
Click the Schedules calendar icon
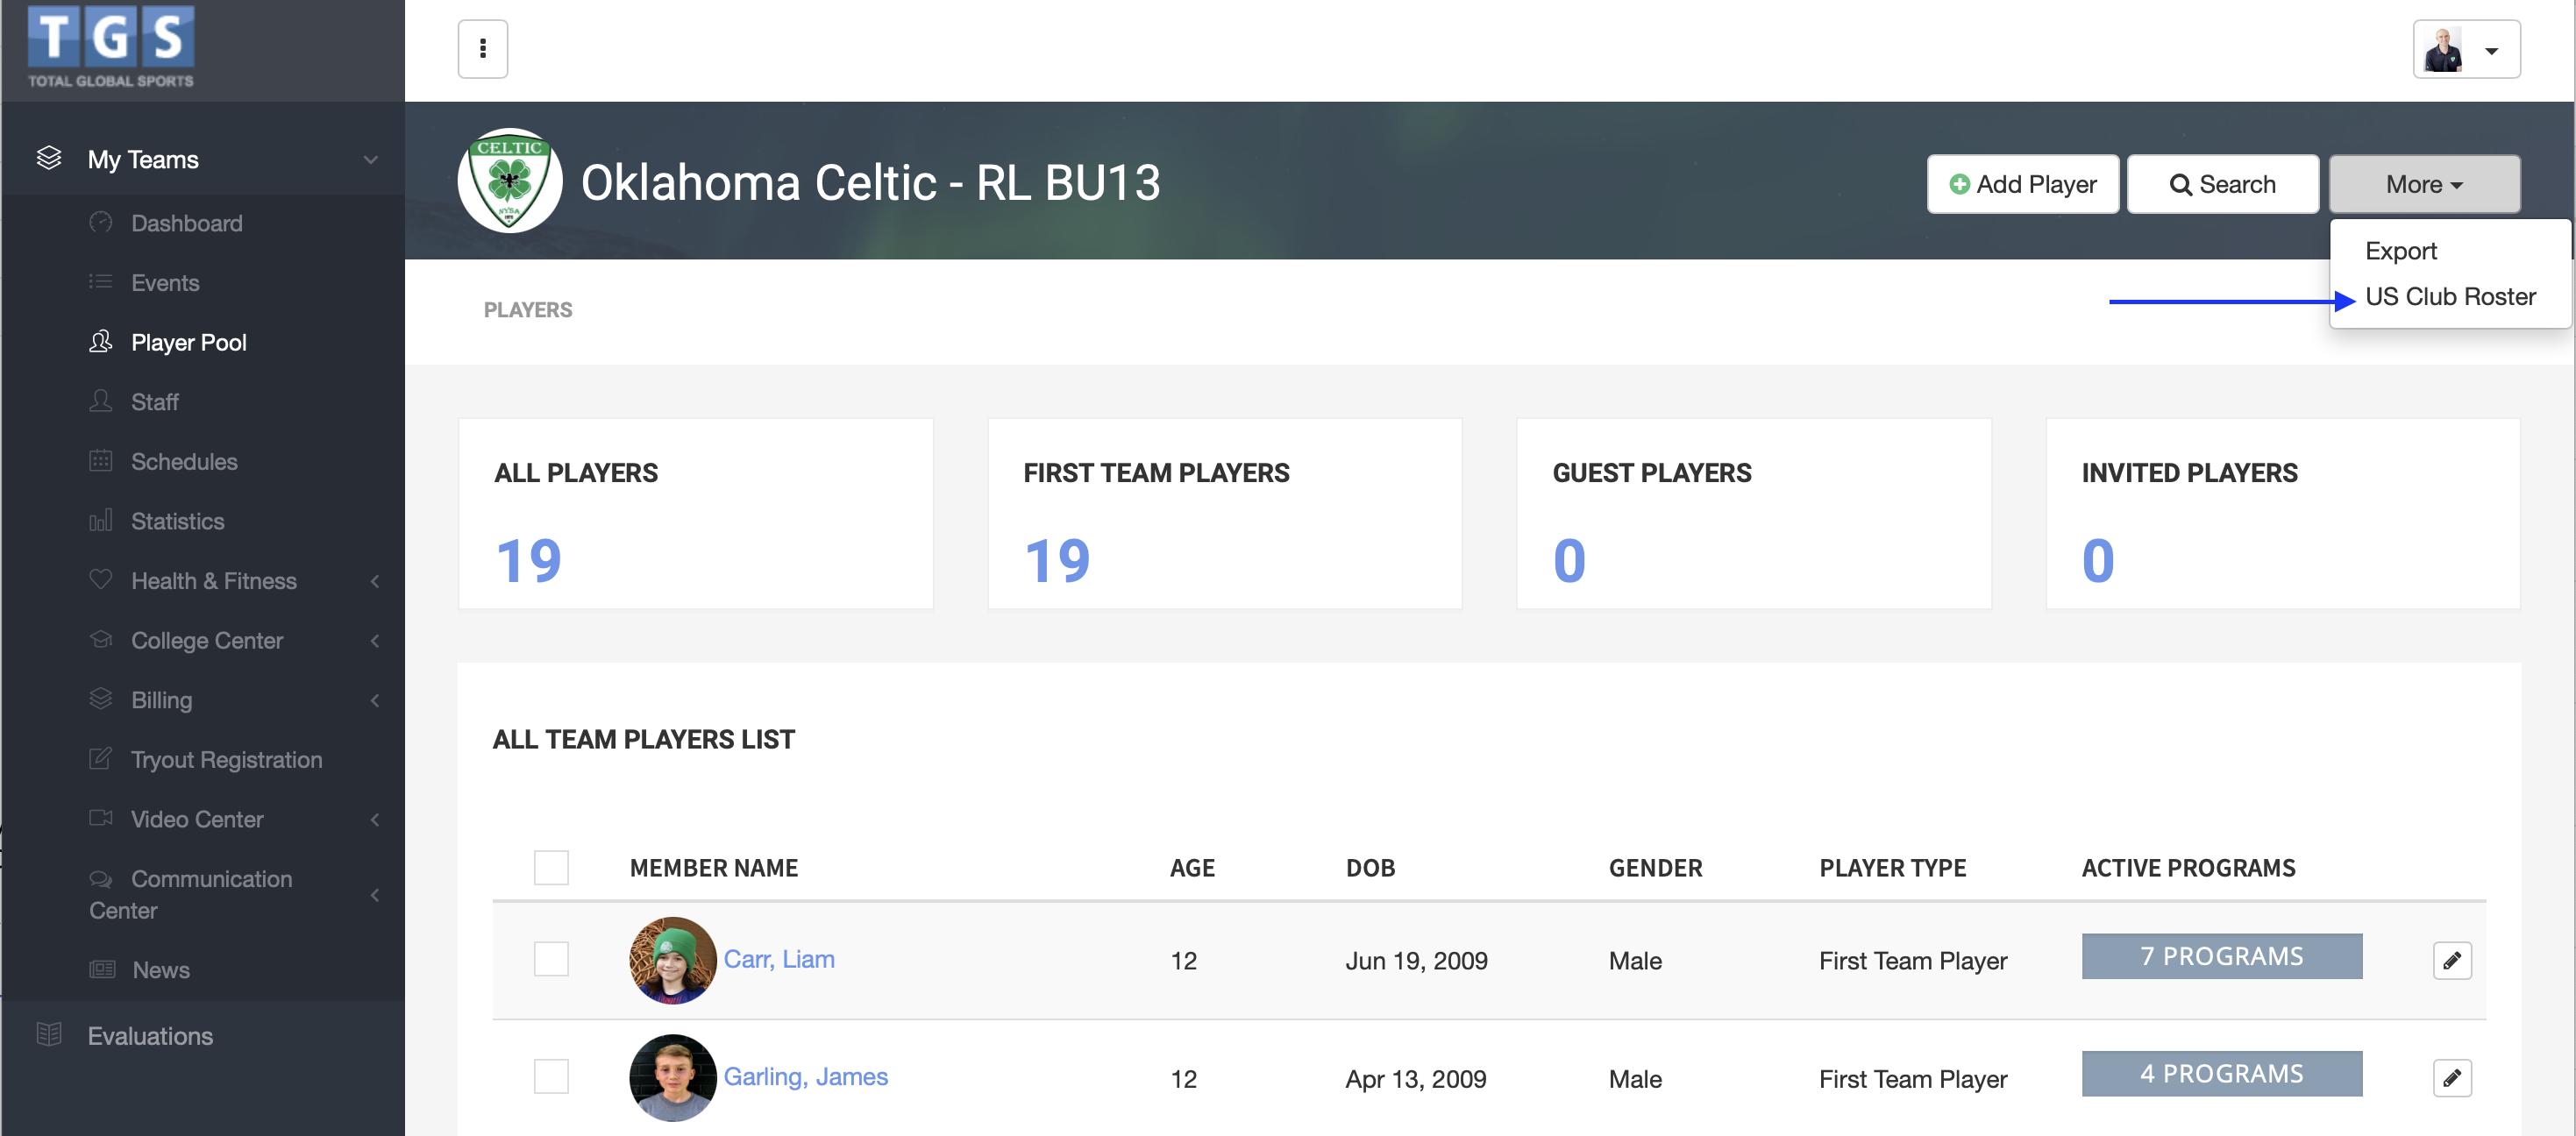pos(100,461)
